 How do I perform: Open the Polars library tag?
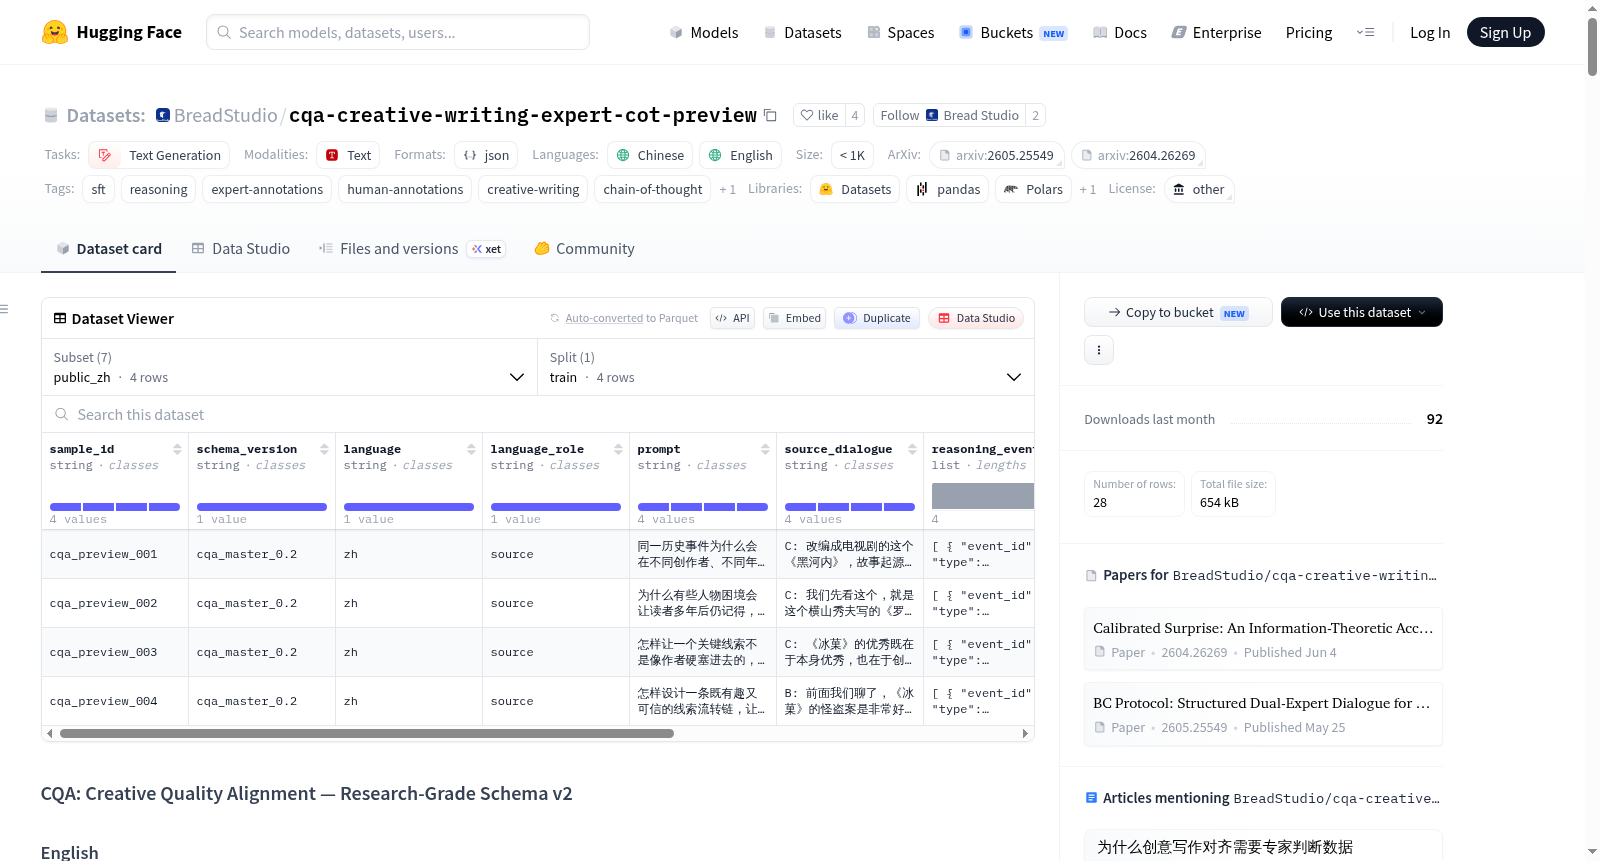1033,189
